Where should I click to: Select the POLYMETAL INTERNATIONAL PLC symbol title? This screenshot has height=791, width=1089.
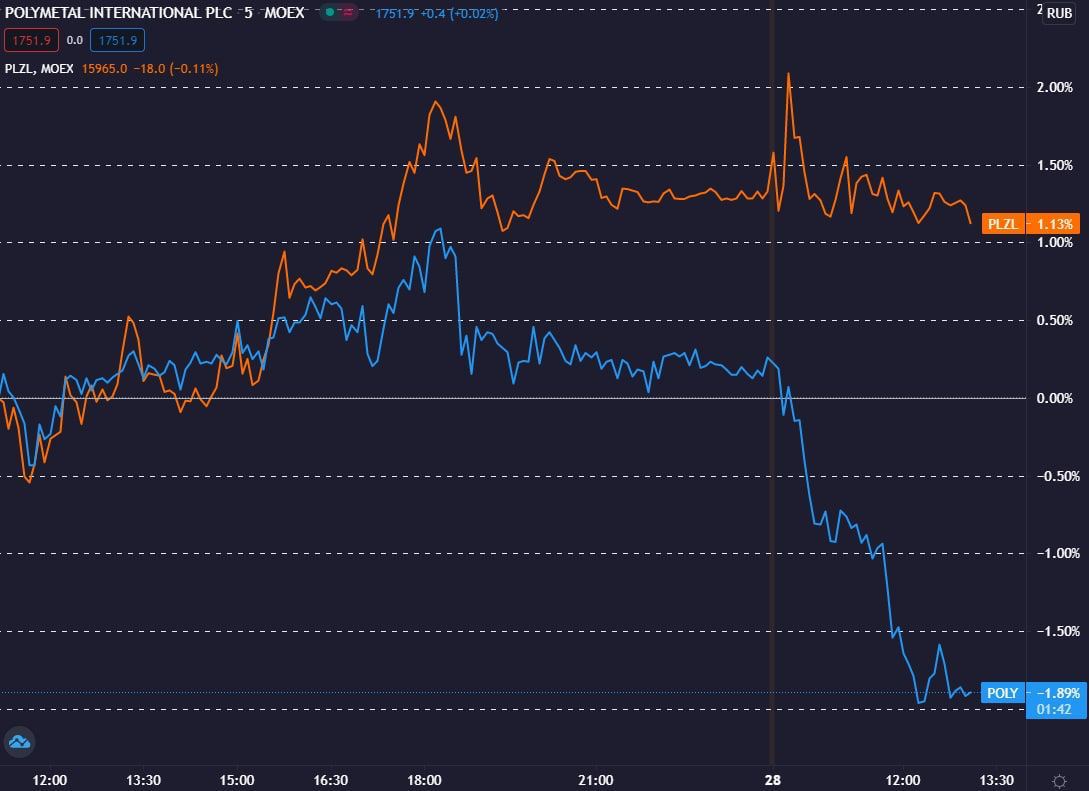pyautogui.click(x=118, y=13)
